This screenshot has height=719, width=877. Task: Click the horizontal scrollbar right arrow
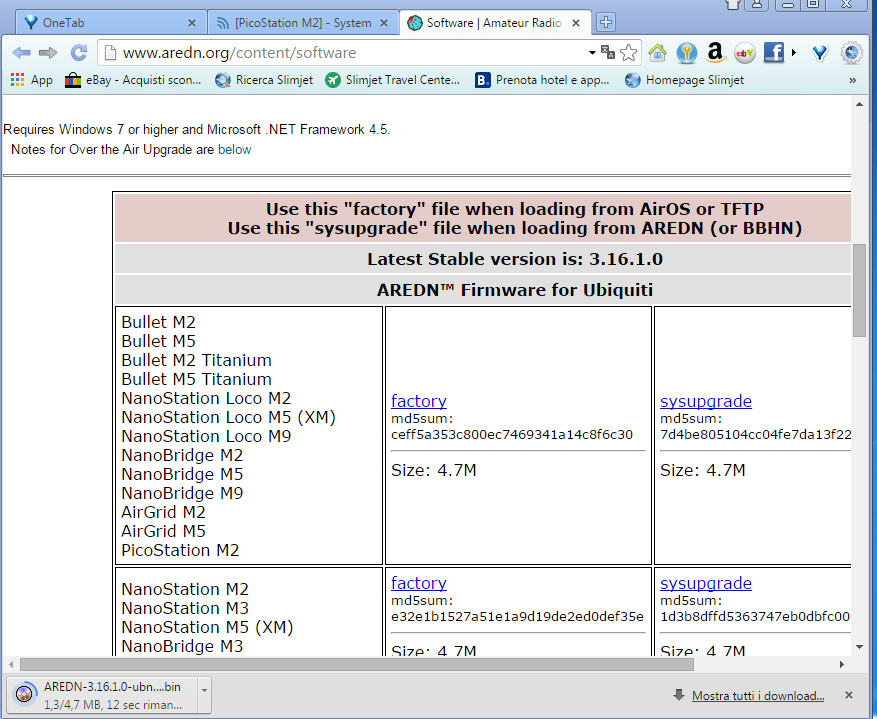(x=842, y=665)
